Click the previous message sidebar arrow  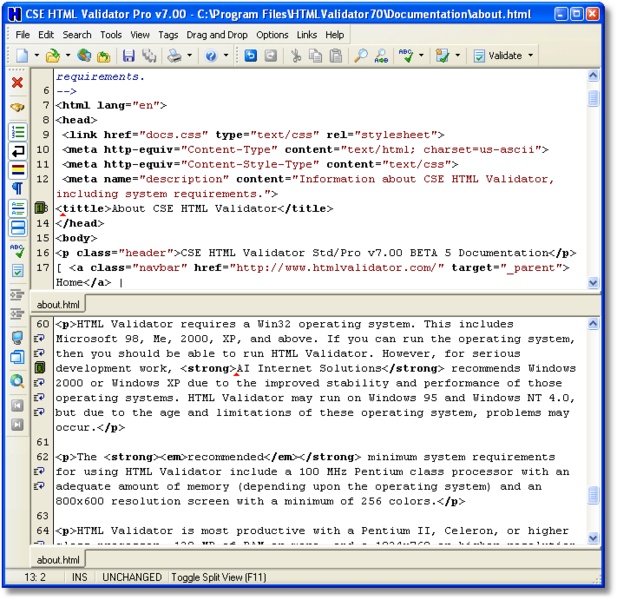pos(17,405)
